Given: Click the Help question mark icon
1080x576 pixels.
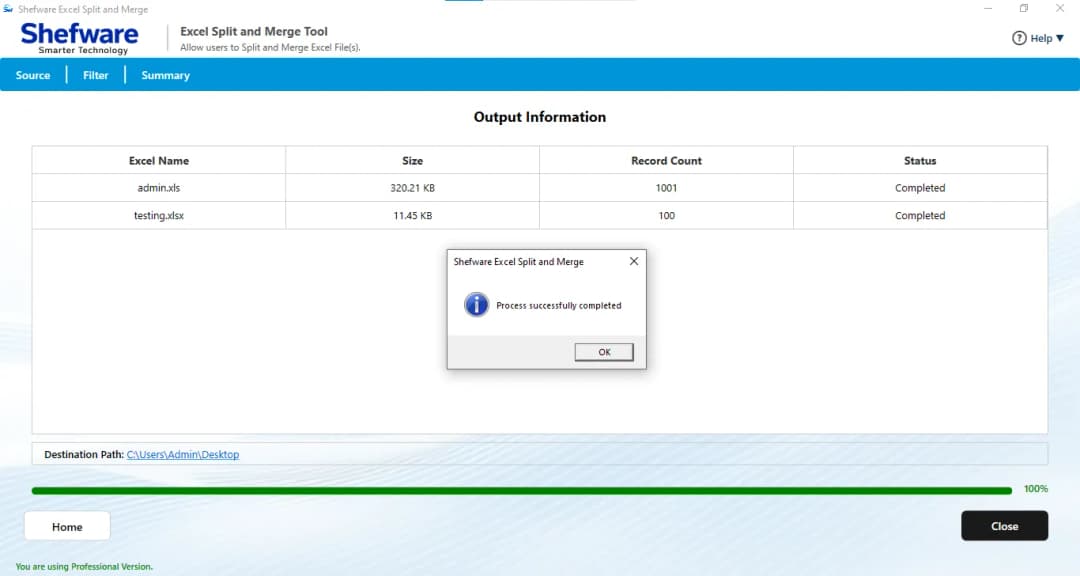Looking at the screenshot, I should 1019,39.
